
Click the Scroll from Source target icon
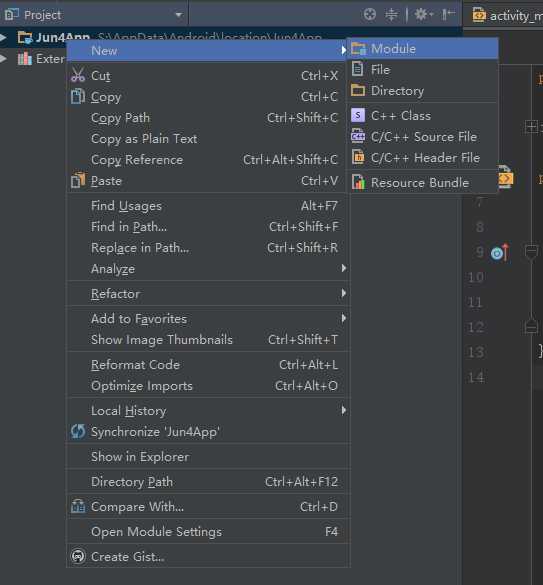369,15
